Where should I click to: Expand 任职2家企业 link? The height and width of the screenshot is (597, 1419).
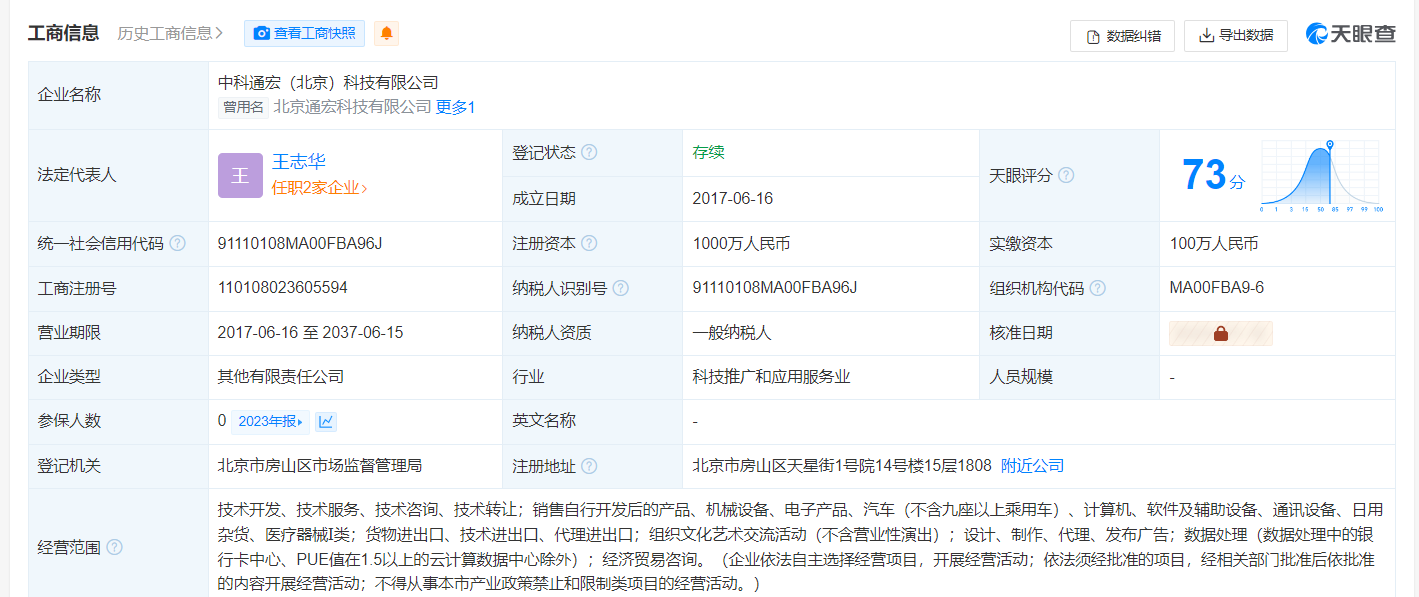pyautogui.click(x=320, y=188)
